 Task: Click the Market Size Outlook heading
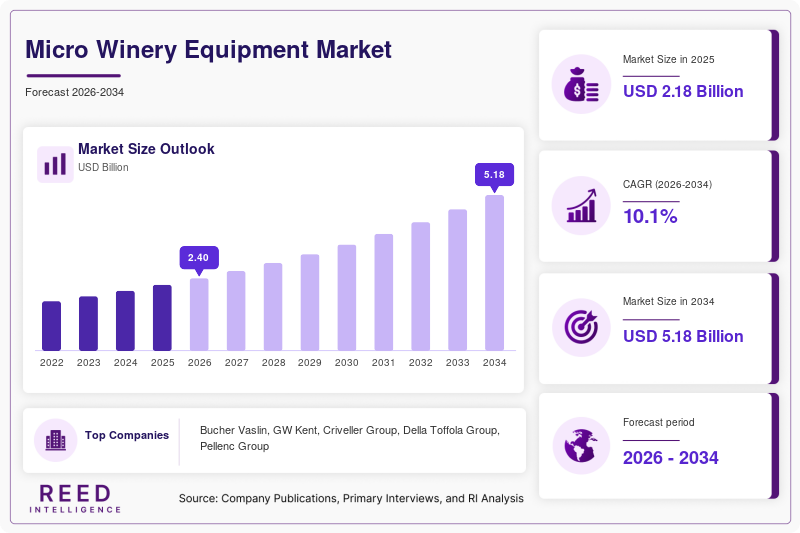pyautogui.click(x=146, y=149)
